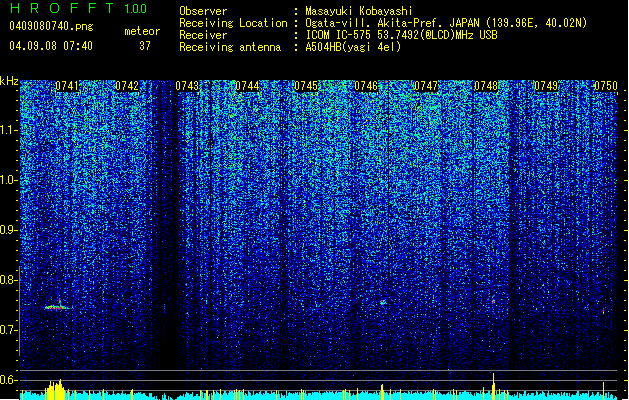
Task: Click the file name 0409080740.png
Action: (x=51, y=27)
